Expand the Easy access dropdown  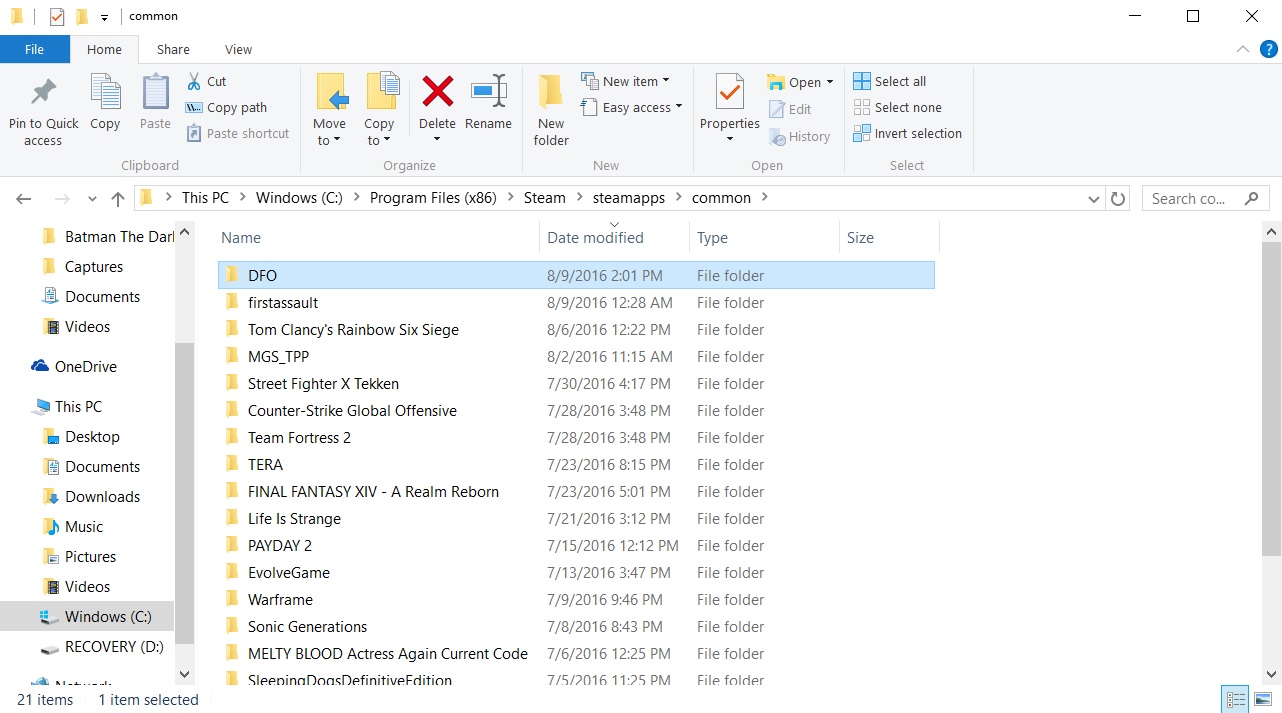click(x=631, y=107)
